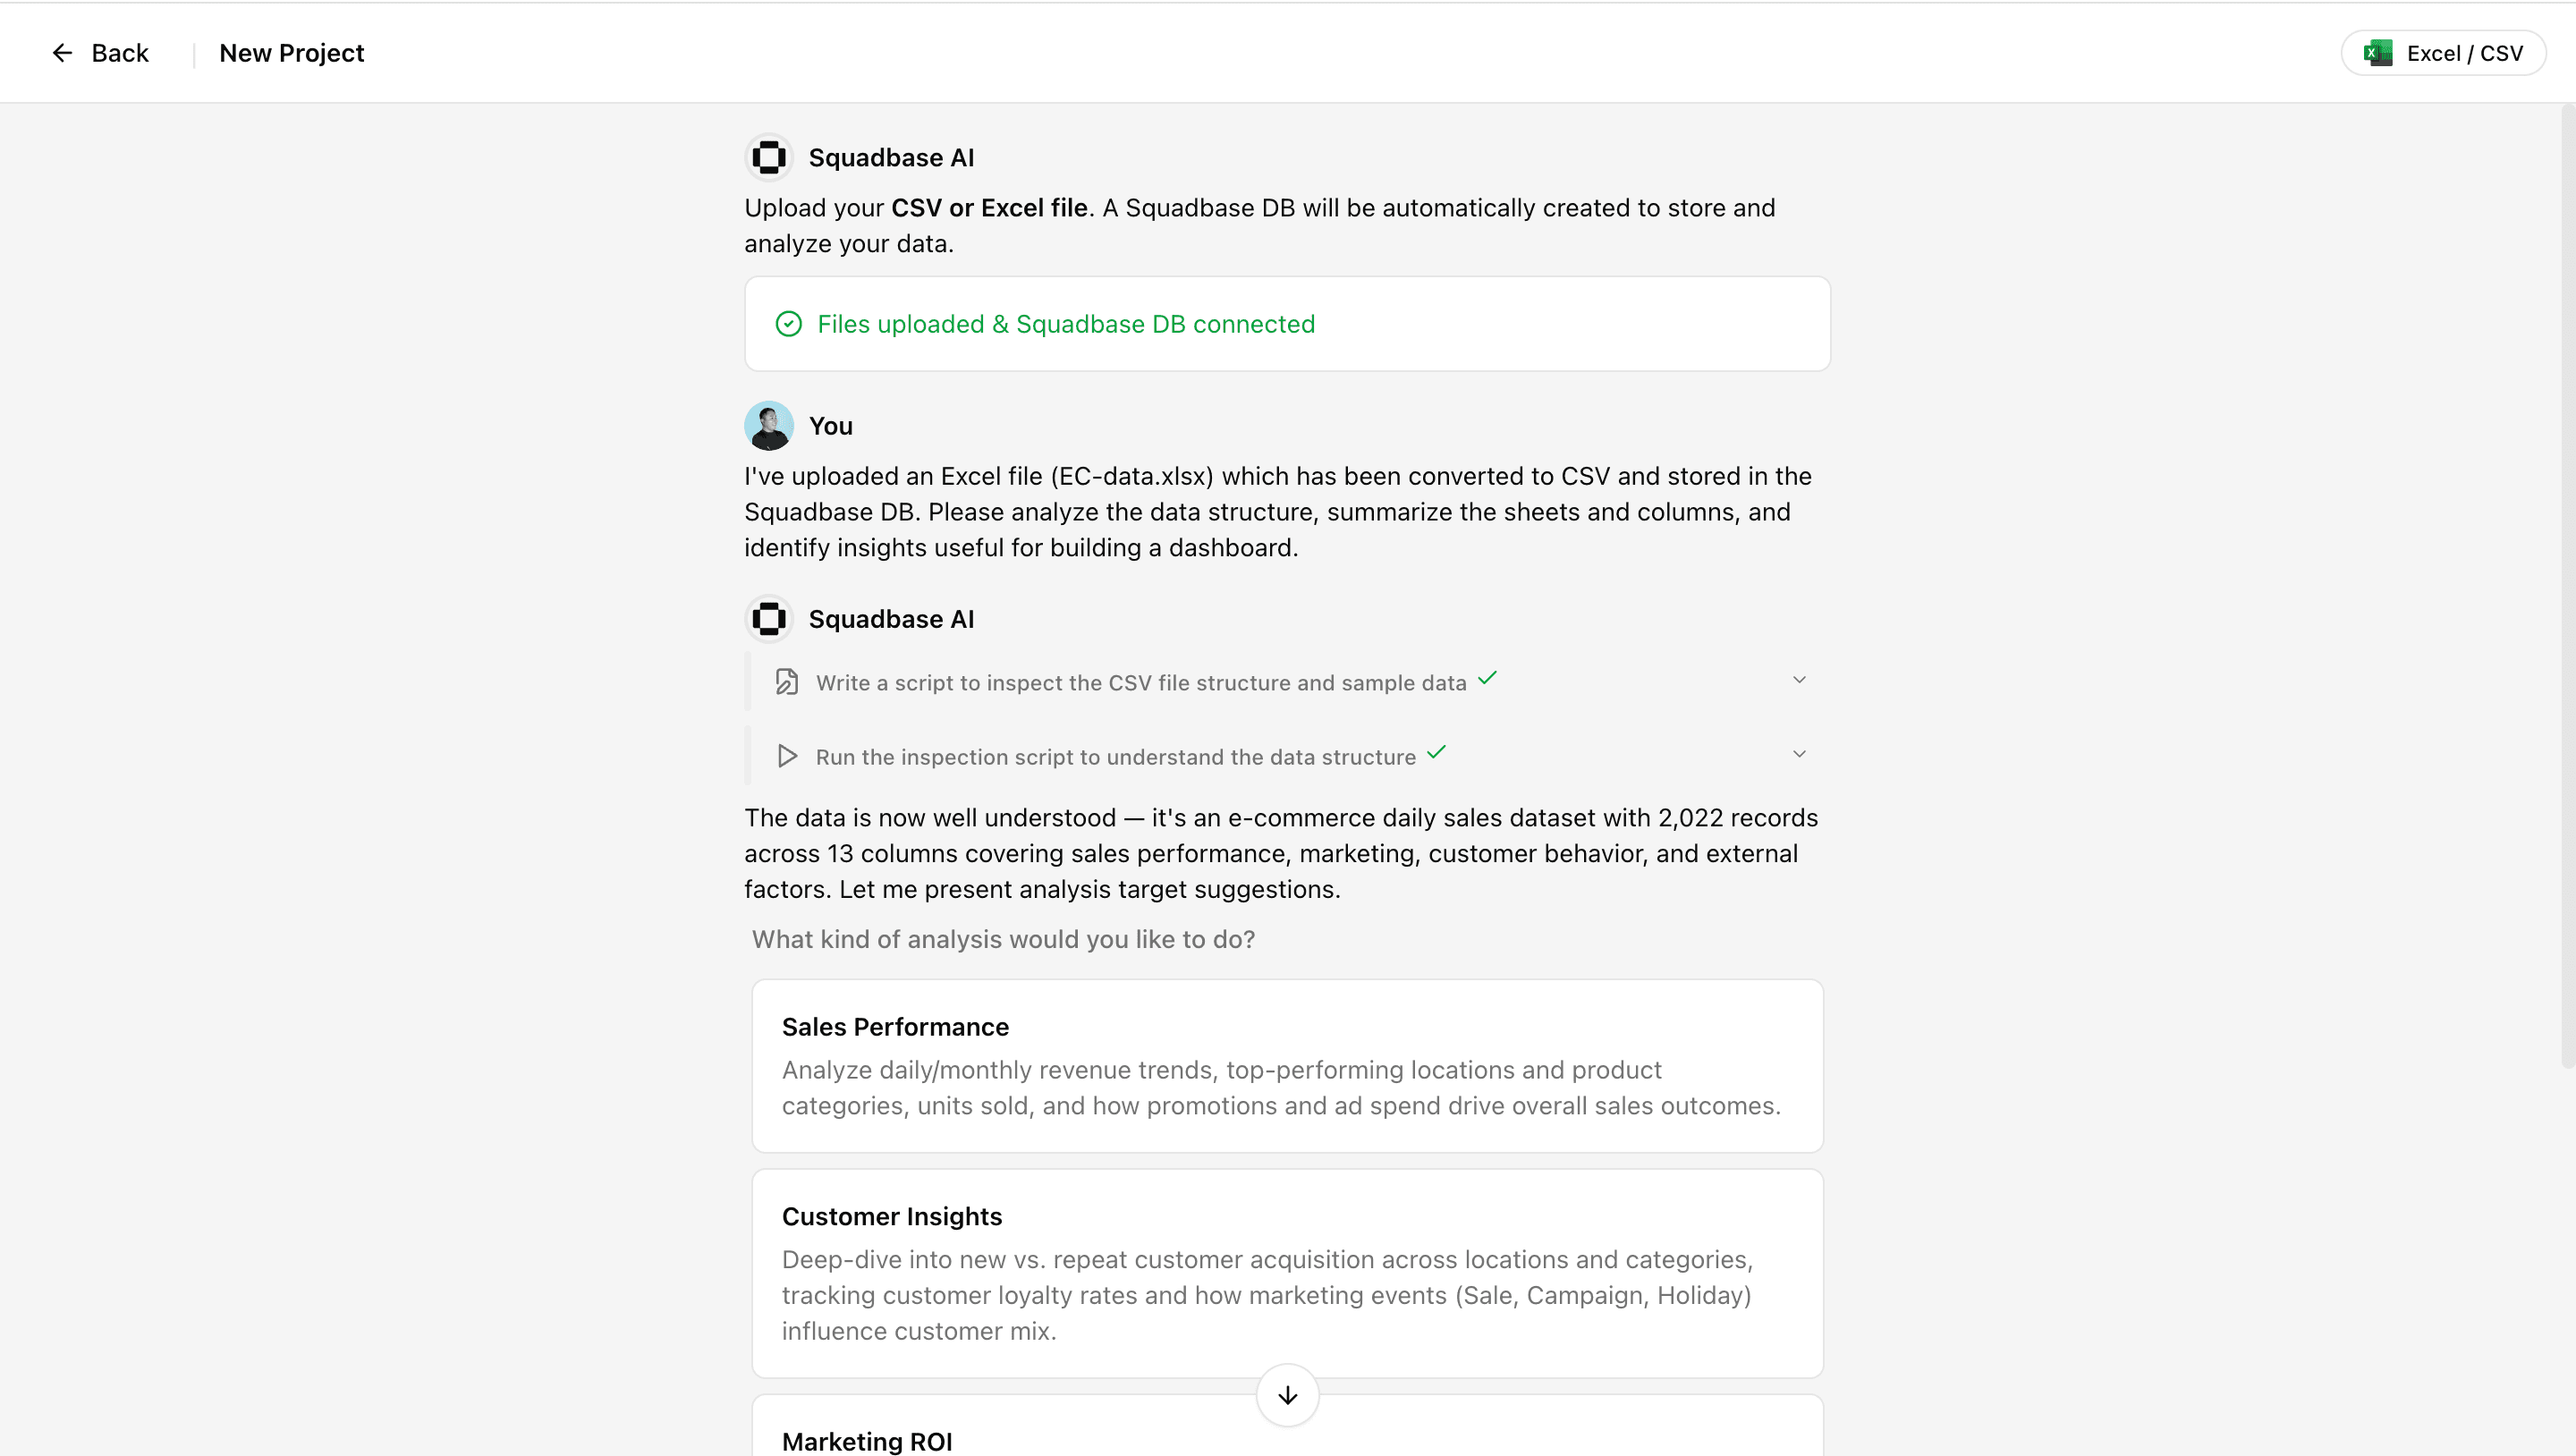The image size is (2576, 1456).
Task: Expand the write script step details
Action: (x=1799, y=679)
